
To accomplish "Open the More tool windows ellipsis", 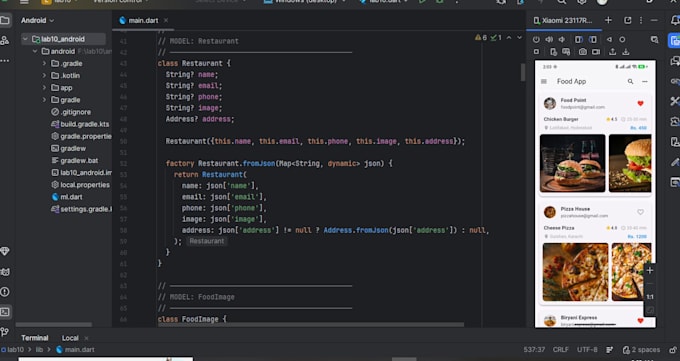I will coord(5,61).
